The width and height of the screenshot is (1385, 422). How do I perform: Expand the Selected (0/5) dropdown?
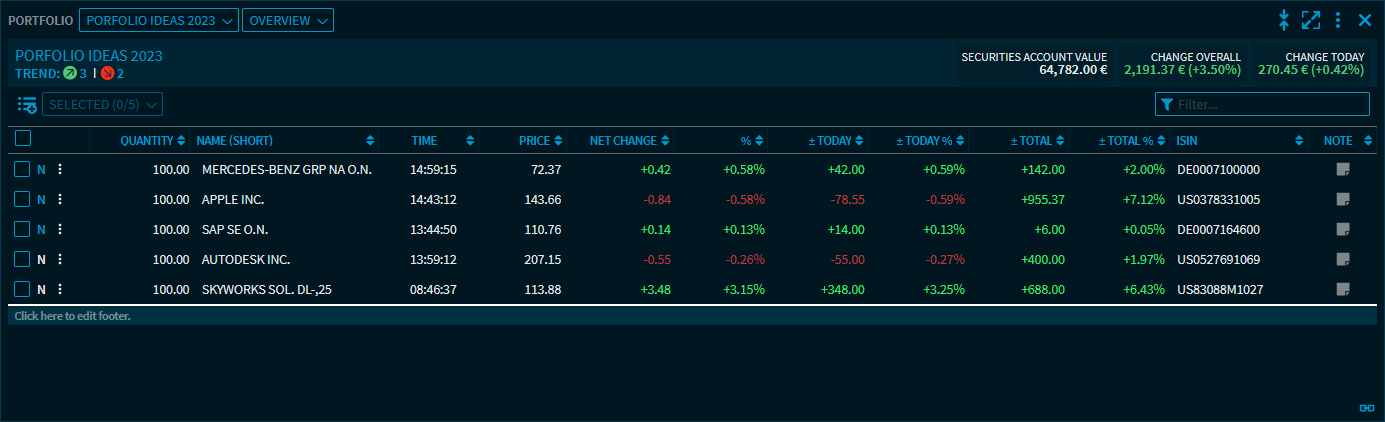pyautogui.click(x=102, y=104)
